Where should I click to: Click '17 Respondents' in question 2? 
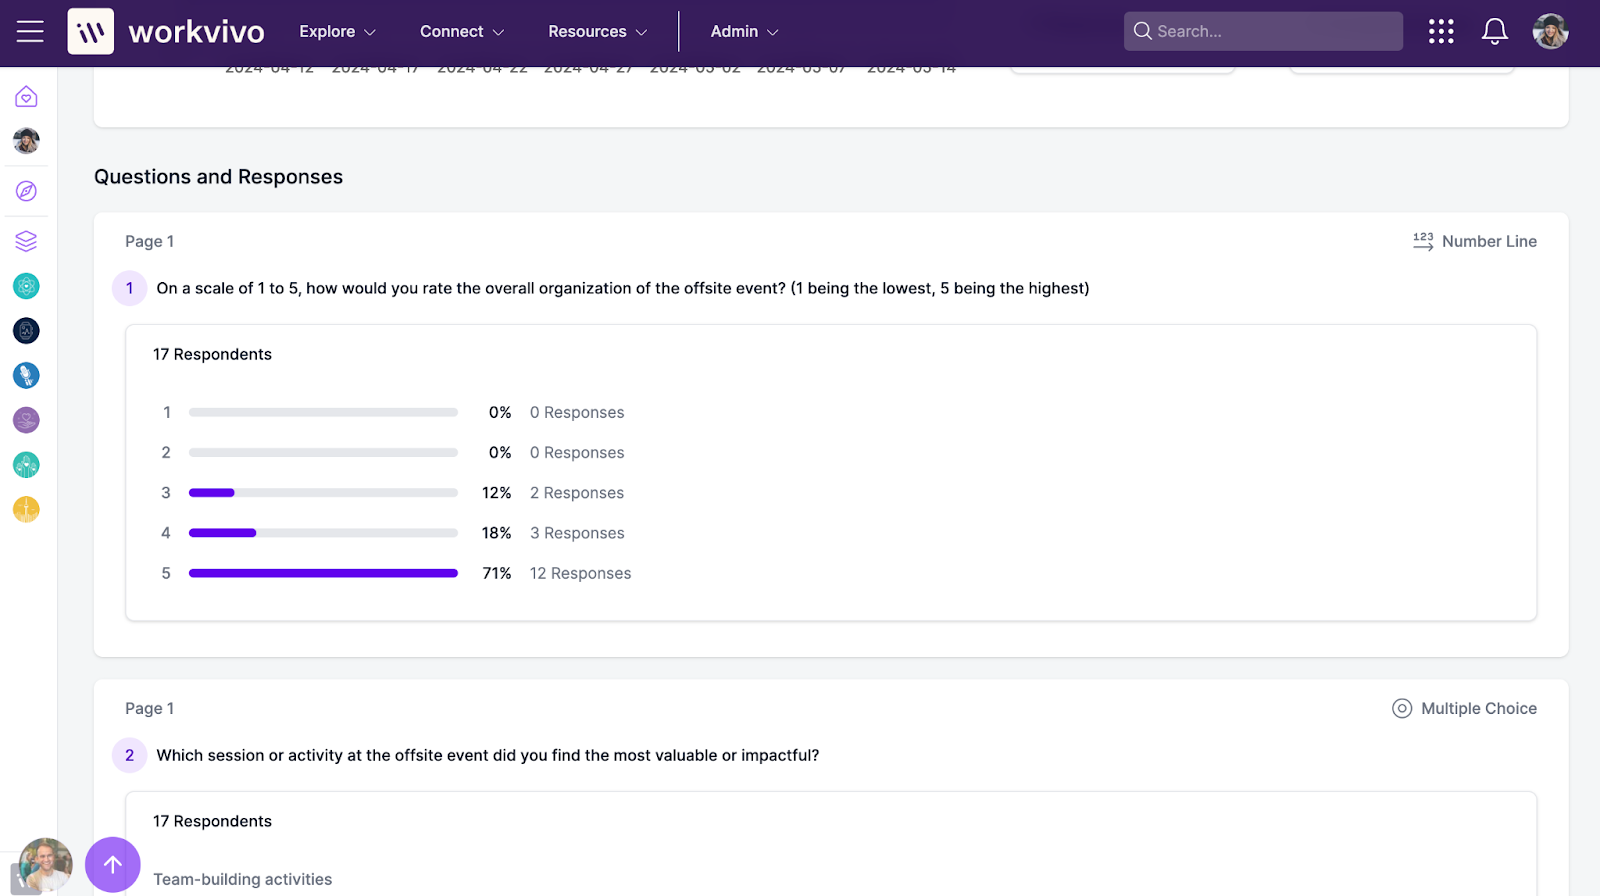212,821
